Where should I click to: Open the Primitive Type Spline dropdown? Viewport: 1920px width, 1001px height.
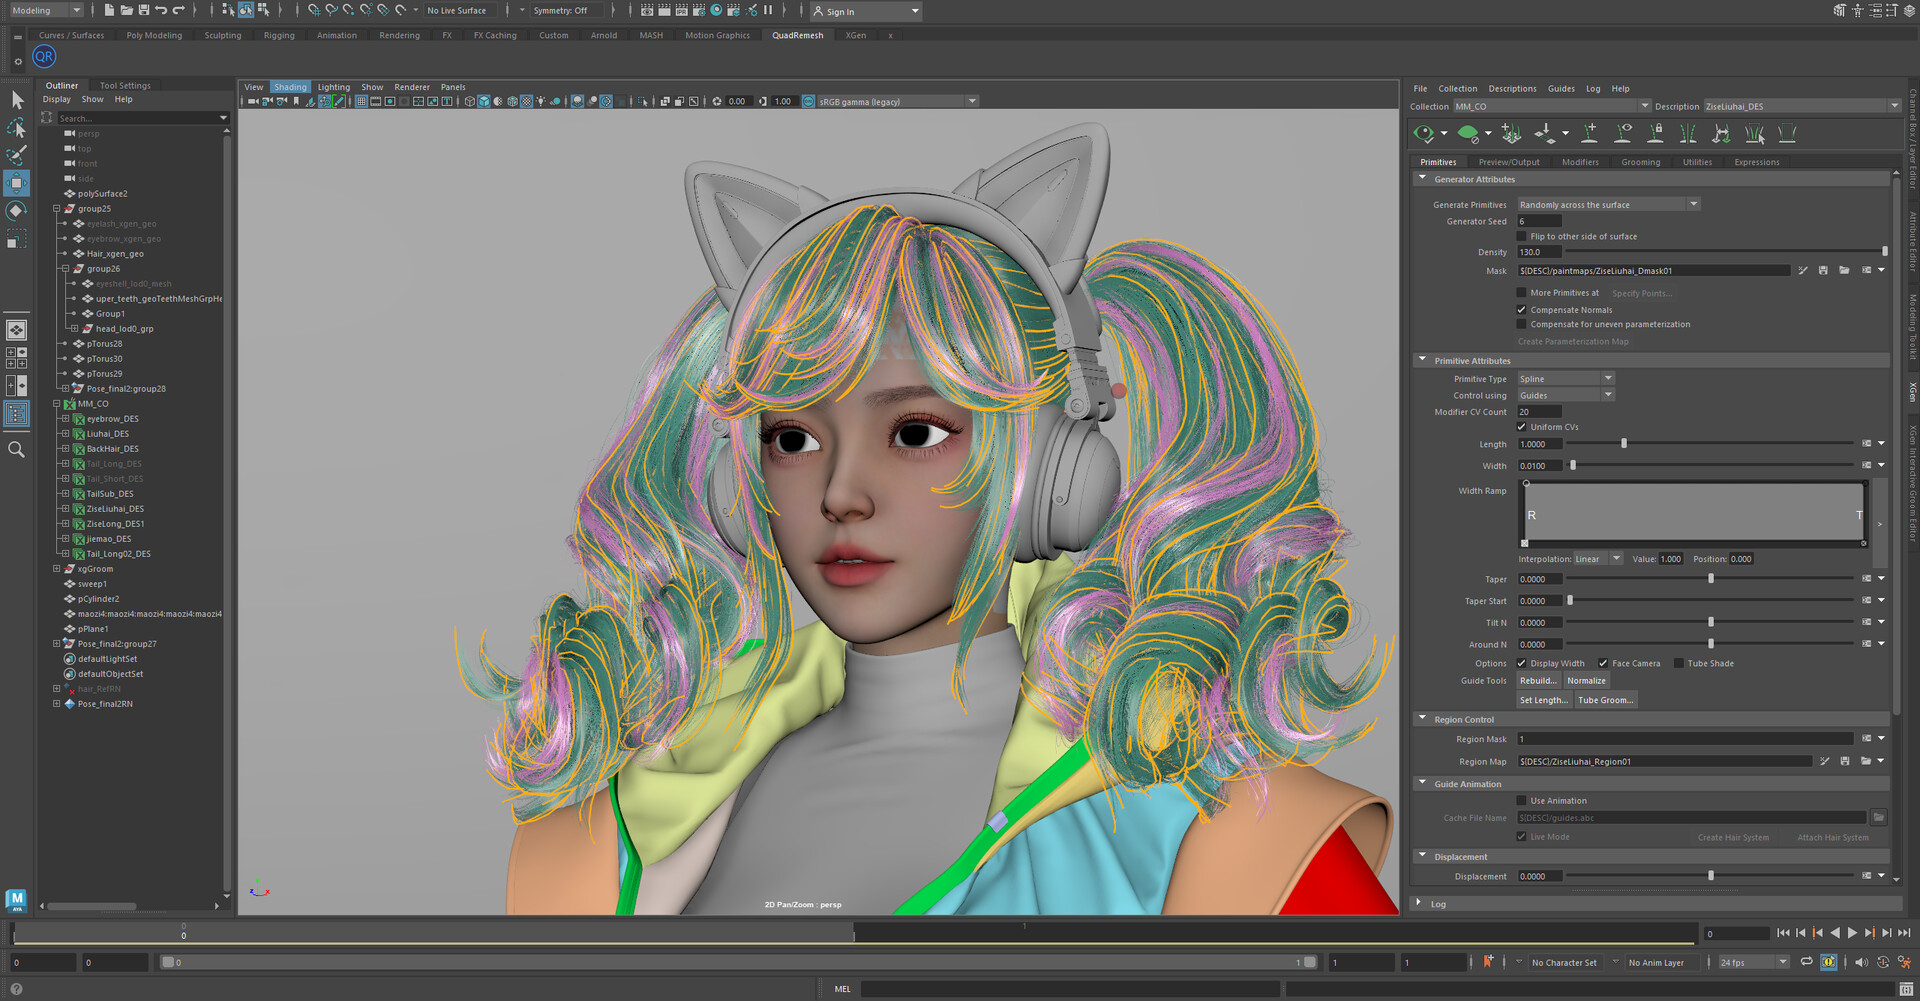point(1566,379)
